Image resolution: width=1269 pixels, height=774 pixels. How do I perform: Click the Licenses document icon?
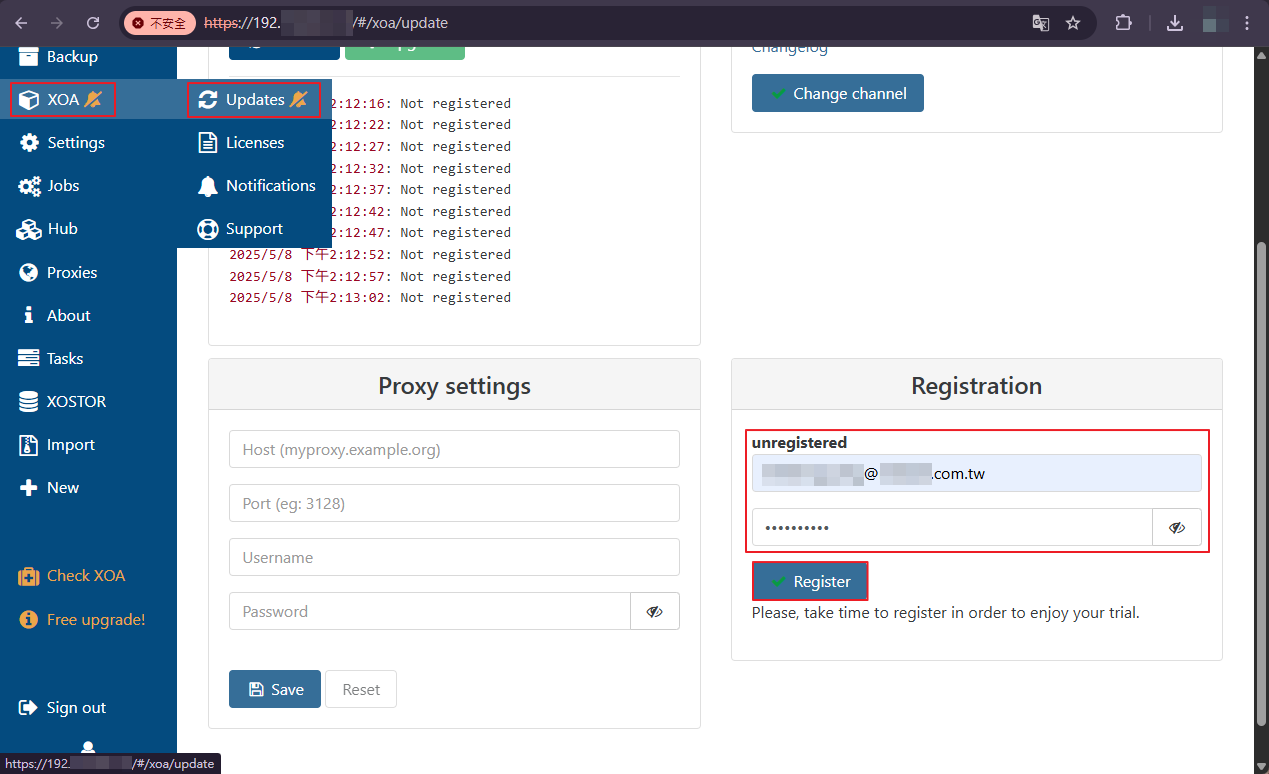tap(208, 143)
